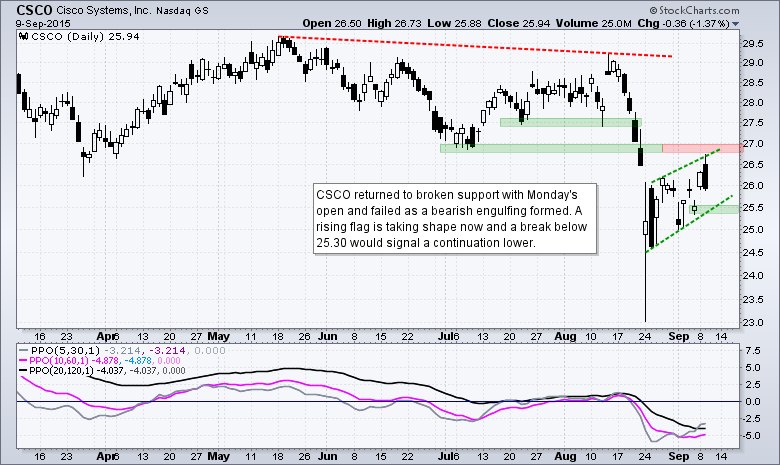The height and width of the screenshot is (465, 780).
Task: Click the CSCO (Daily) 25.94 legend label
Action: pyautogui.click(x=86, y=36)
